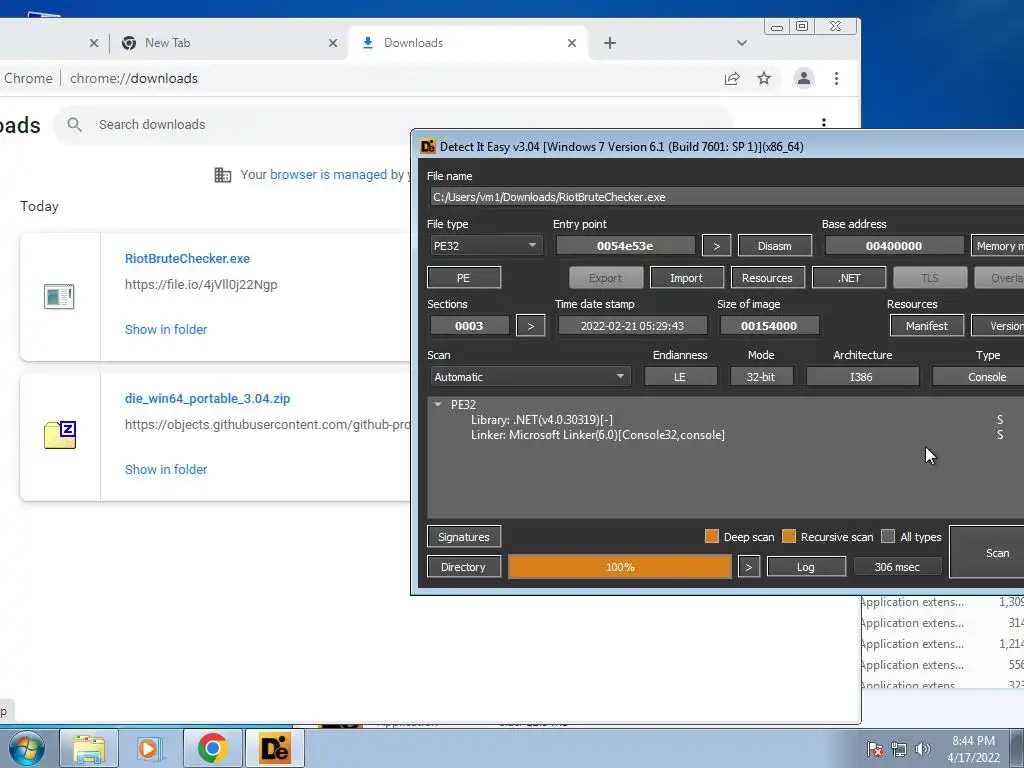Viewport: 1024px width, 768px height.
Task: Click the managed browser building icon
Action: pyautogui.click(x=223, y=175)
